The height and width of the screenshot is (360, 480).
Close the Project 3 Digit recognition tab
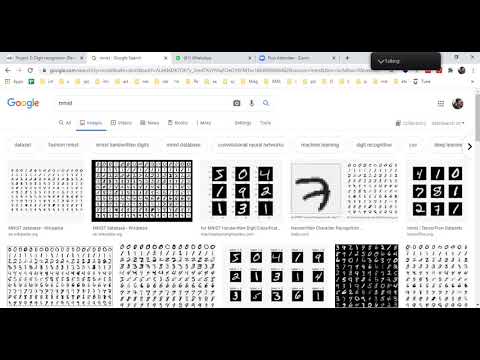click(82, 58)
